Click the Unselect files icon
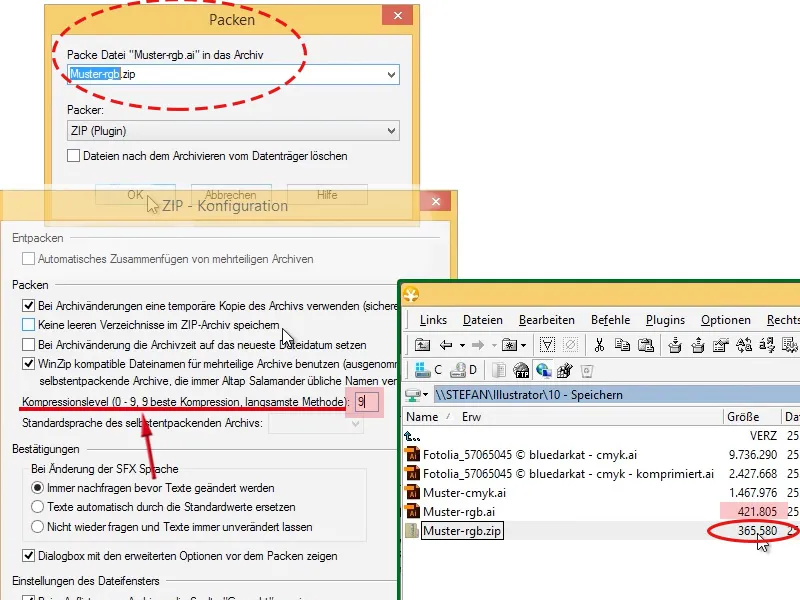This screenshot has height=600, width=800. point(570,345)
